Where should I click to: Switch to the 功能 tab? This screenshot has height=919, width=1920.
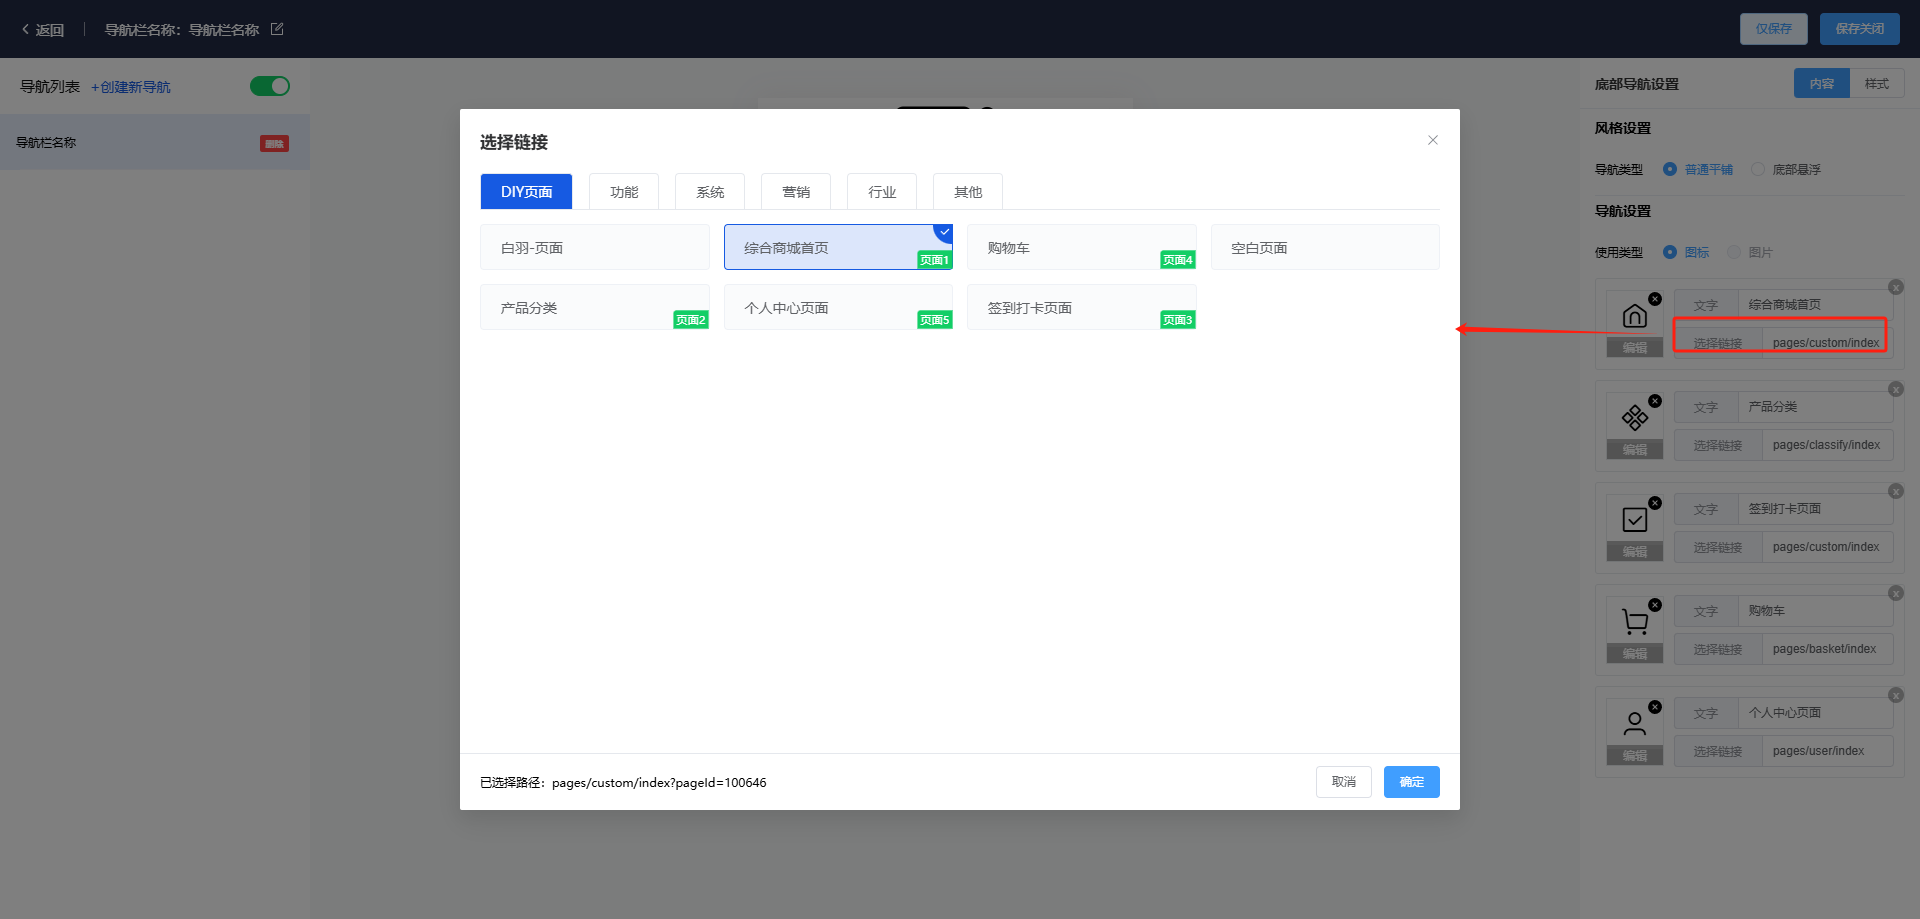click(623, 192)
